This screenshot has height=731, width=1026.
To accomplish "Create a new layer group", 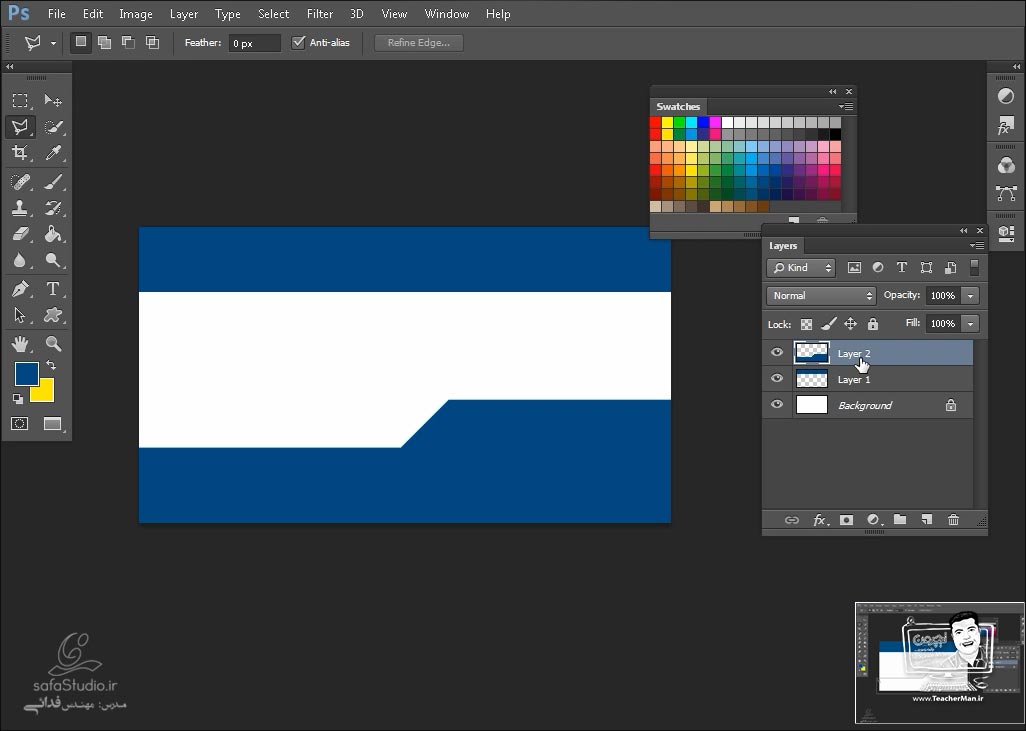I will (900, 520).
